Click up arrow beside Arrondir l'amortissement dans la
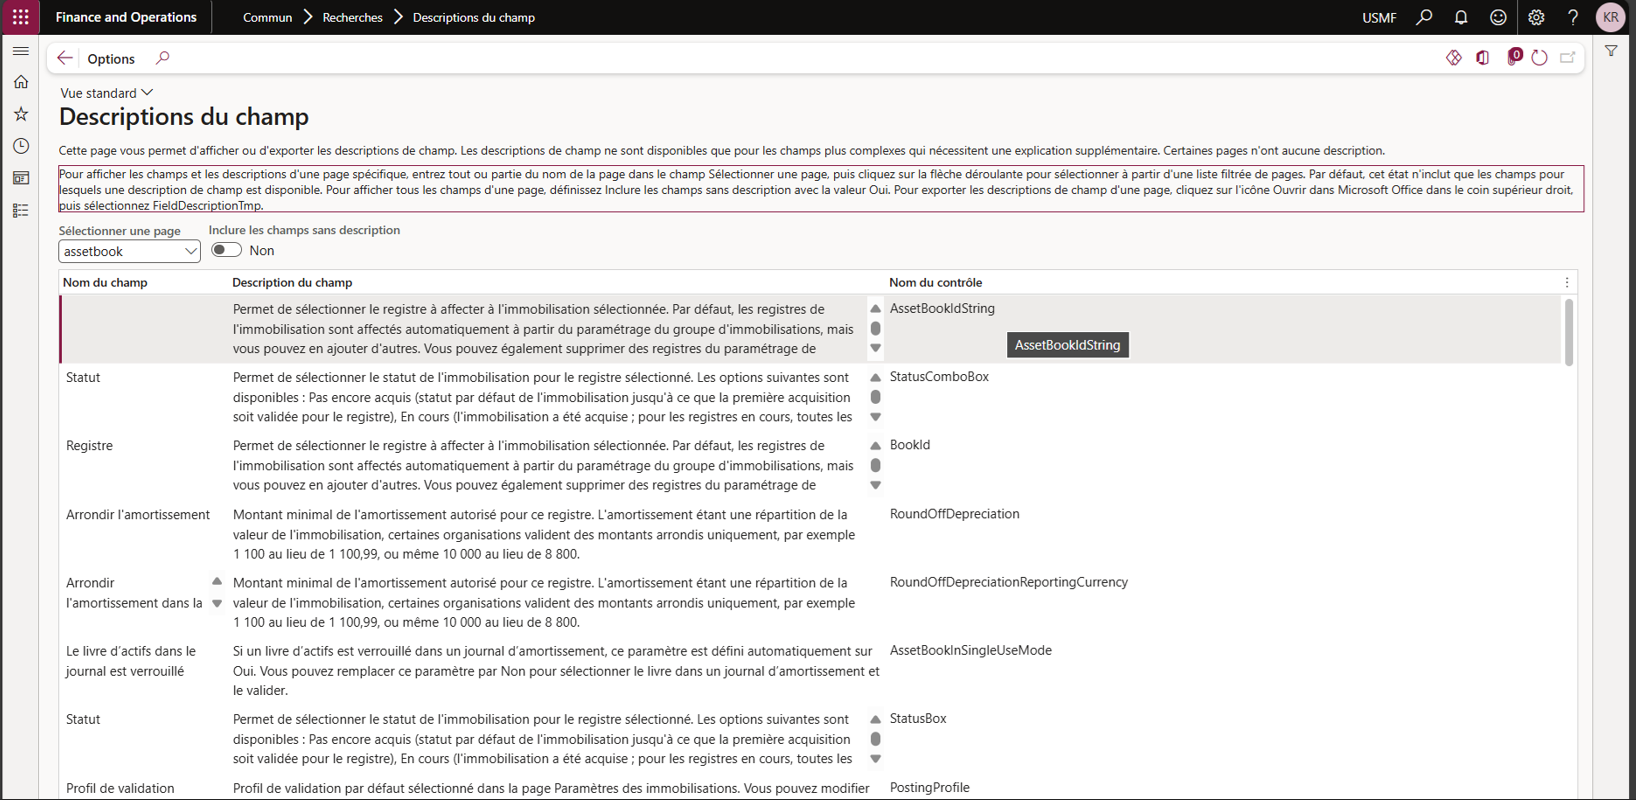Image resolution: width=1636 pixels, height=800 pixels. pyautogui.click(x=217, y=581)
